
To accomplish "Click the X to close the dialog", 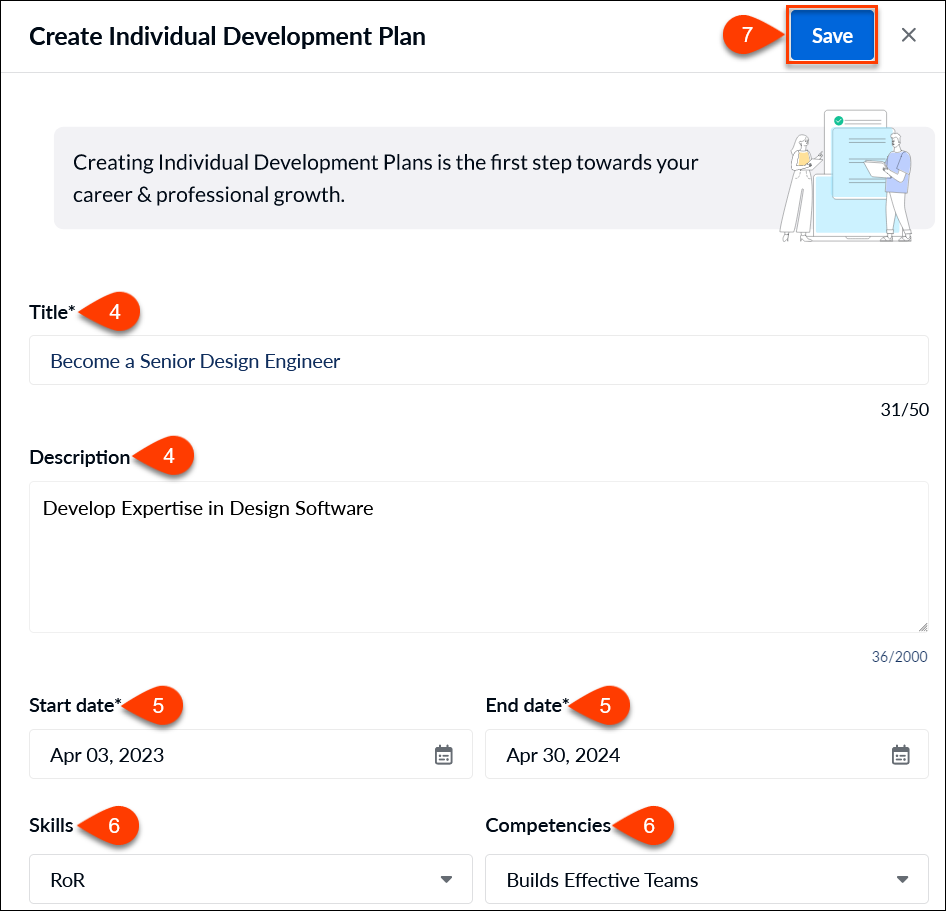I will 908,35.
